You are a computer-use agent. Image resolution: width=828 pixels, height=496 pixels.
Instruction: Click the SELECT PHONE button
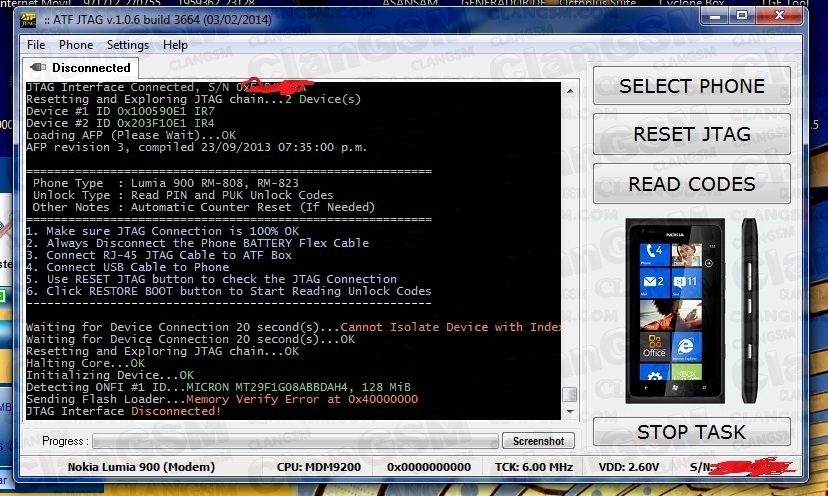692,86
